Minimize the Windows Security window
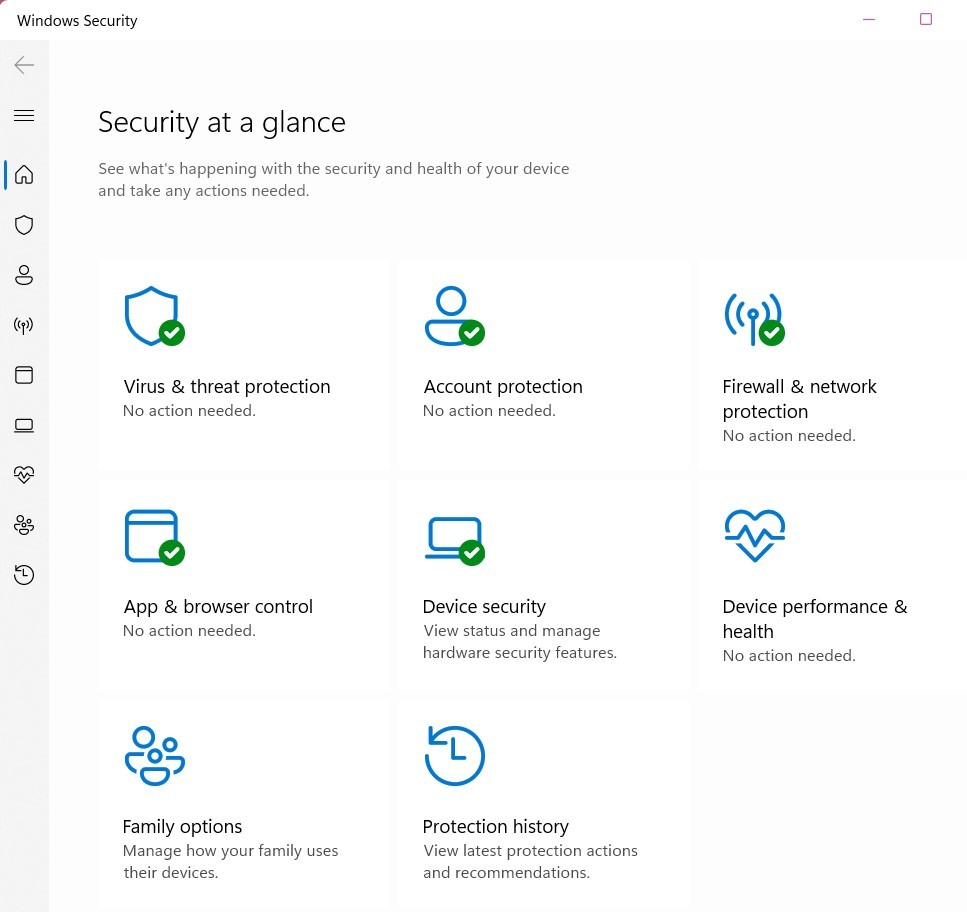 (x=869, y=19)
